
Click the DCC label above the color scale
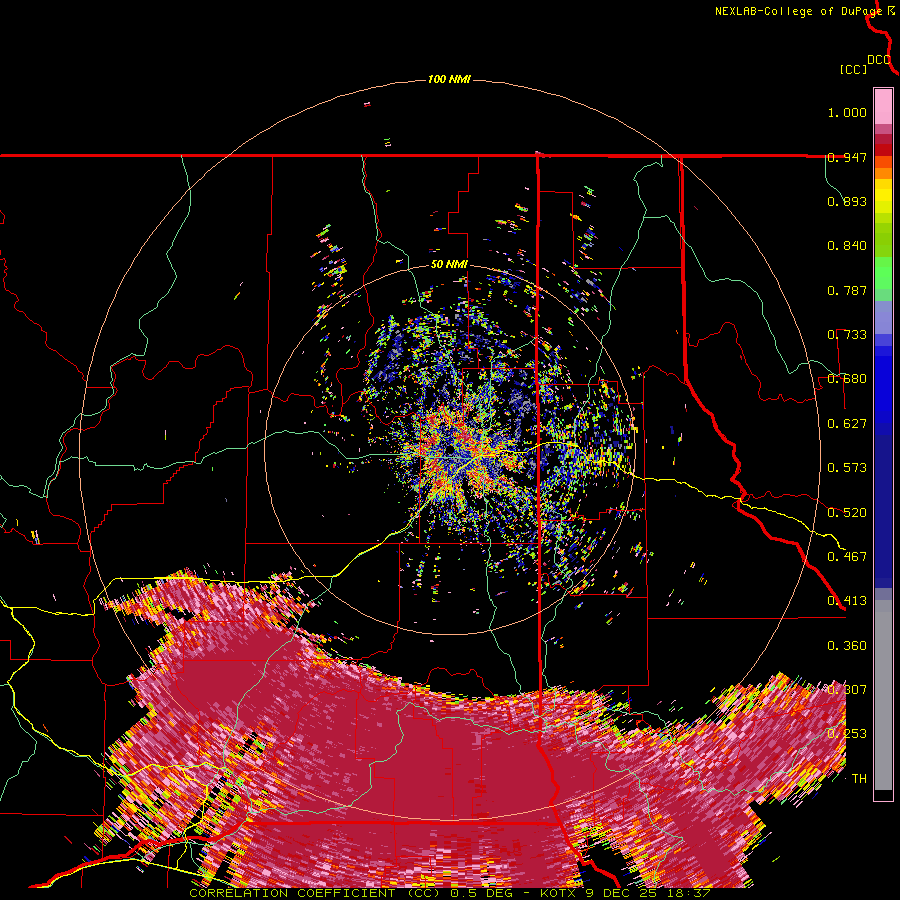click(879, 60)
